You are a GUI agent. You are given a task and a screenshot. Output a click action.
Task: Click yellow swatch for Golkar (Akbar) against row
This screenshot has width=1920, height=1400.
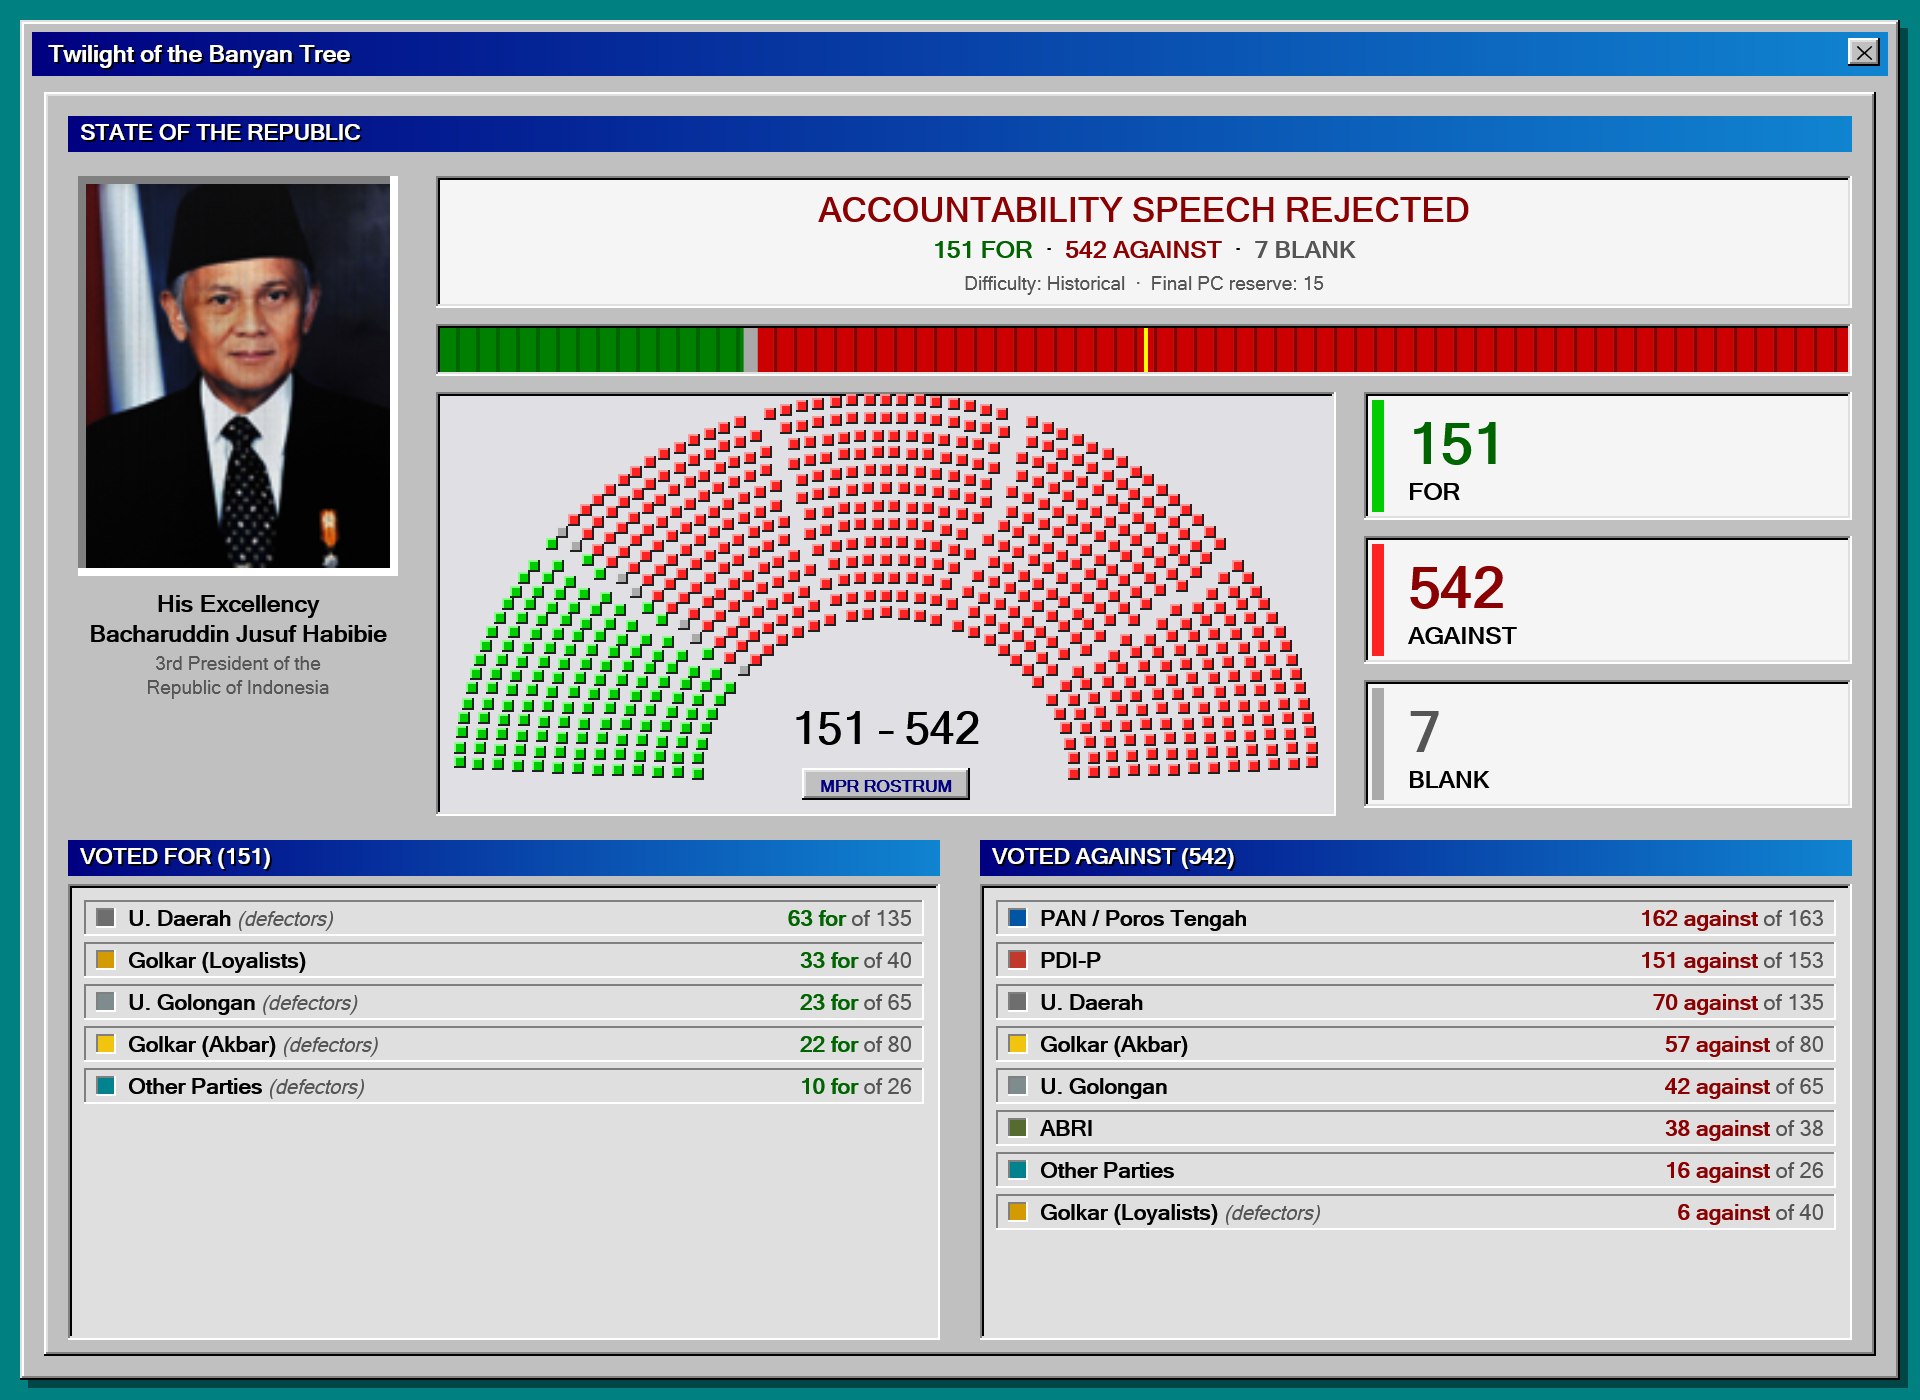pos(1017,1043)
